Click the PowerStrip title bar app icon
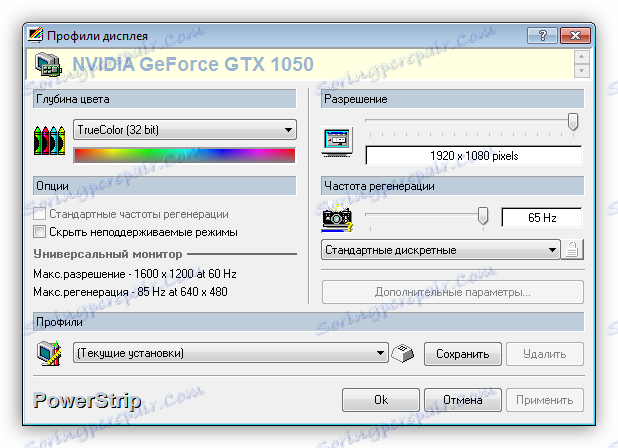 tap(35, 35)
